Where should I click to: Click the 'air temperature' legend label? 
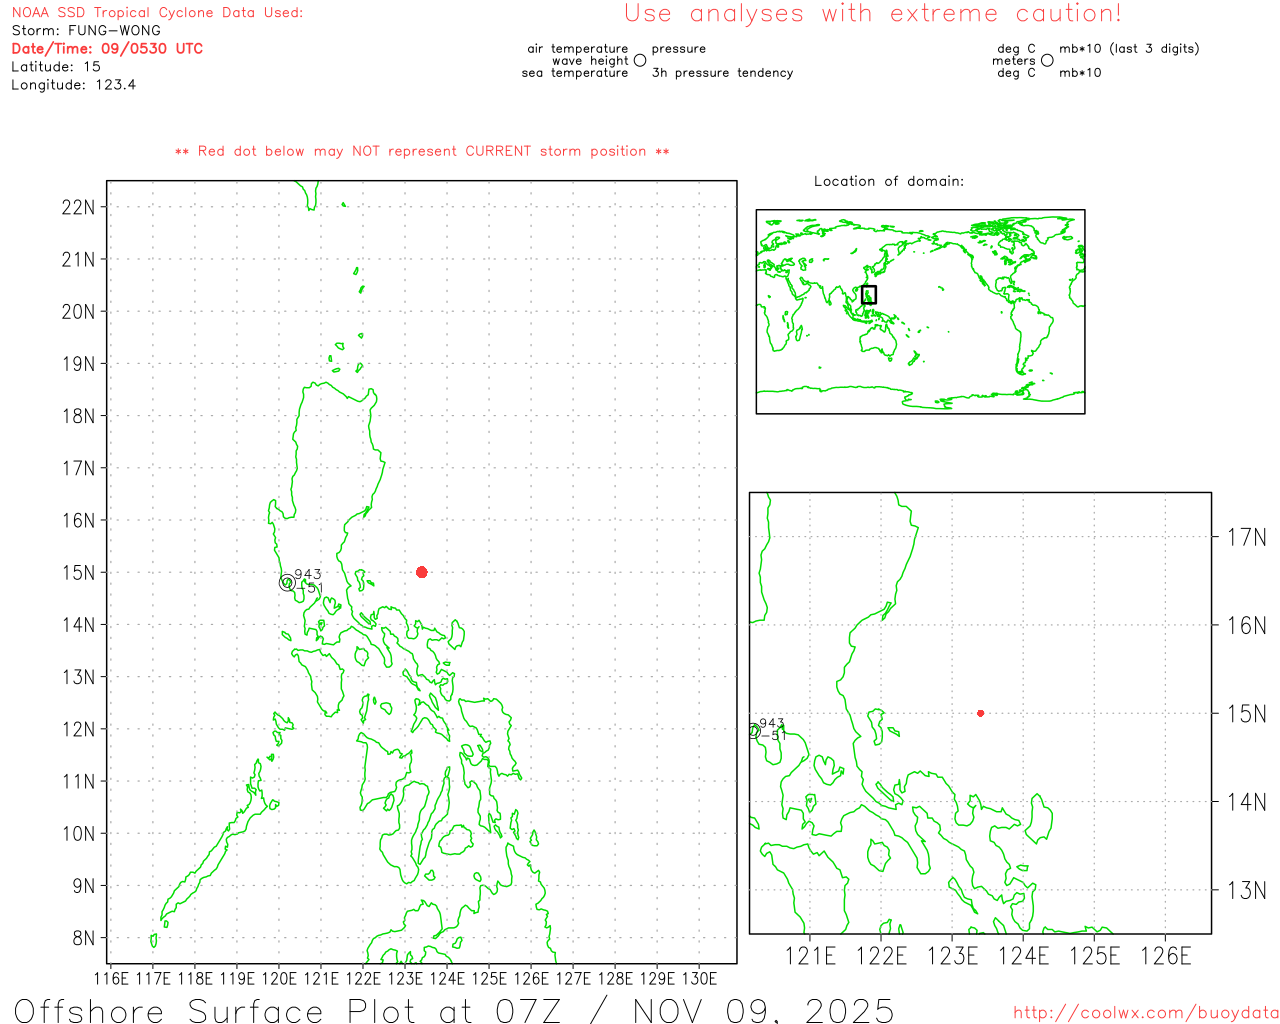point(578,48)
